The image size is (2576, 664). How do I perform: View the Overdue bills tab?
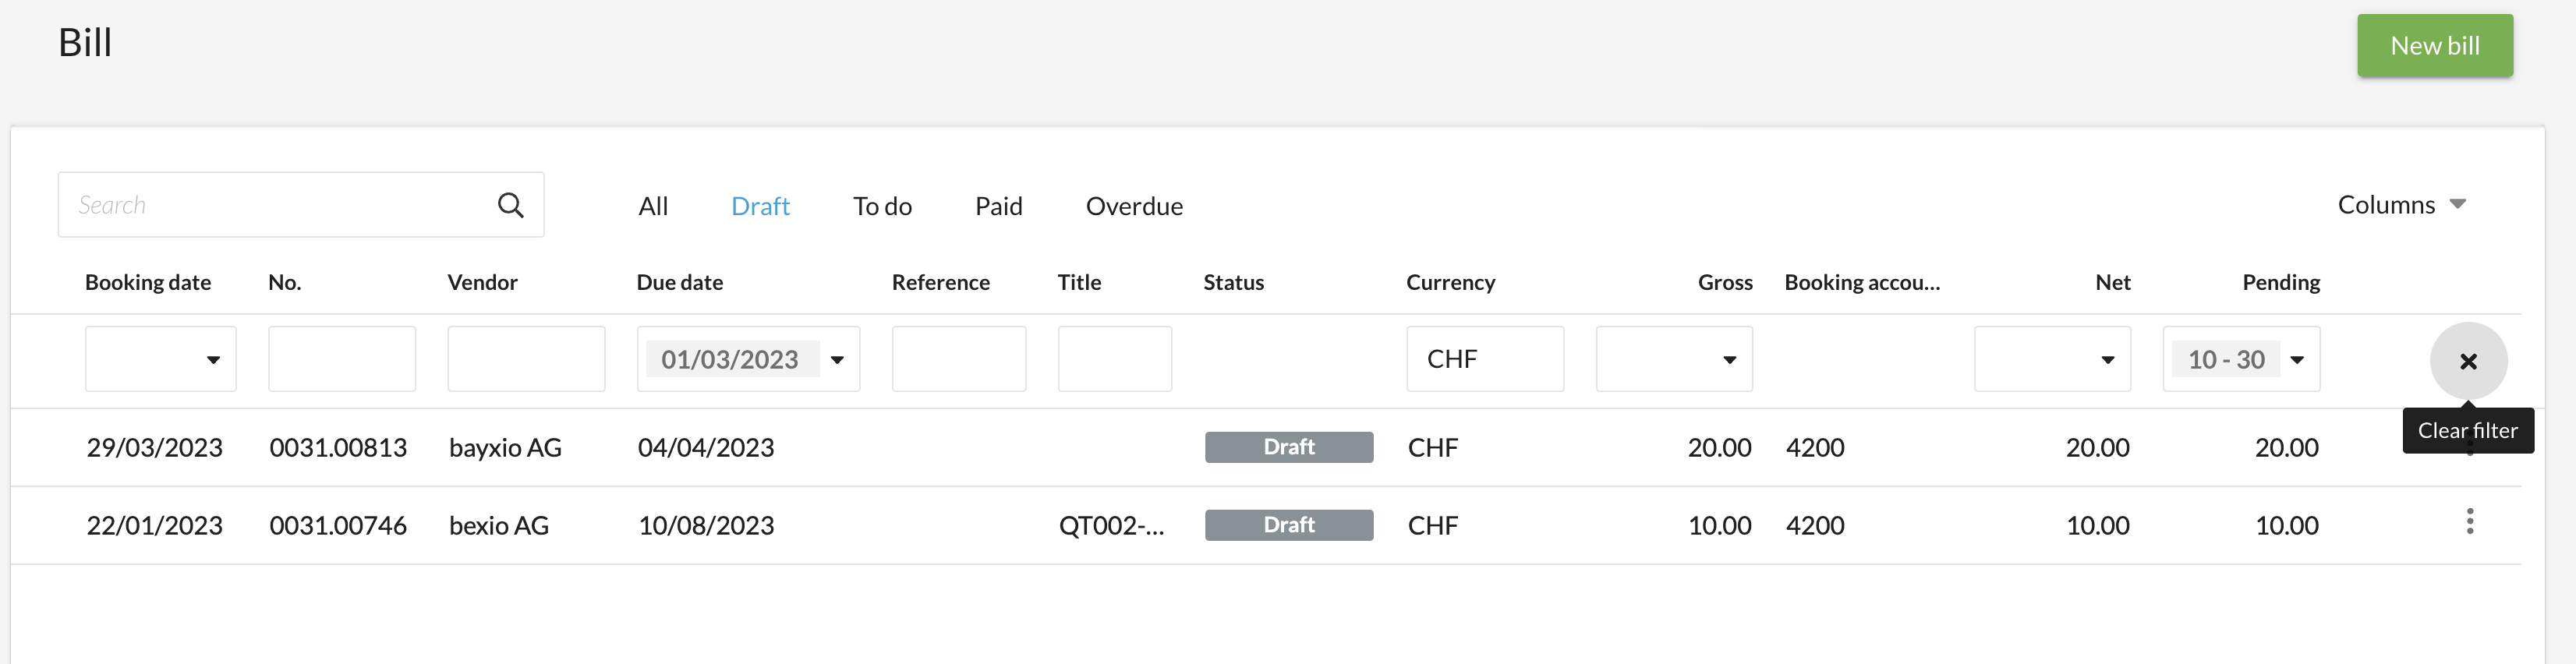[x=1134, y=206]
